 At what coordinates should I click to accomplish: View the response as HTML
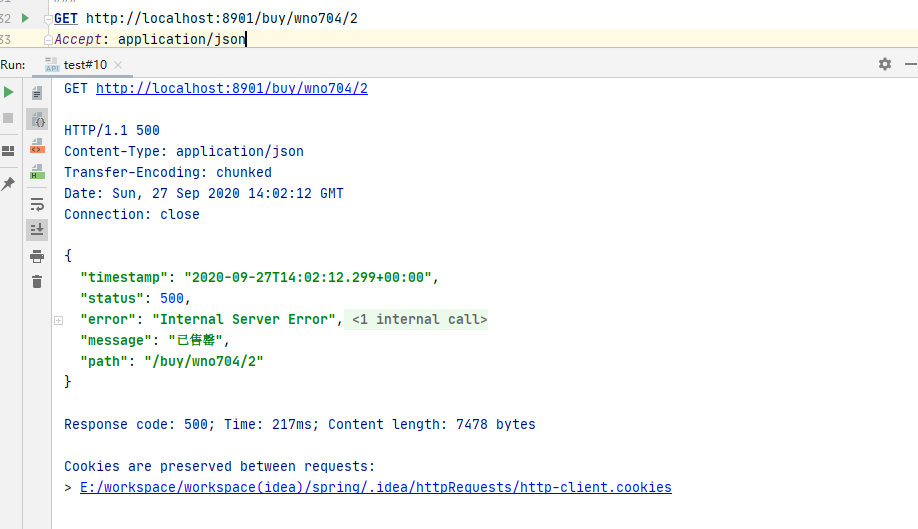click(37, 172)
